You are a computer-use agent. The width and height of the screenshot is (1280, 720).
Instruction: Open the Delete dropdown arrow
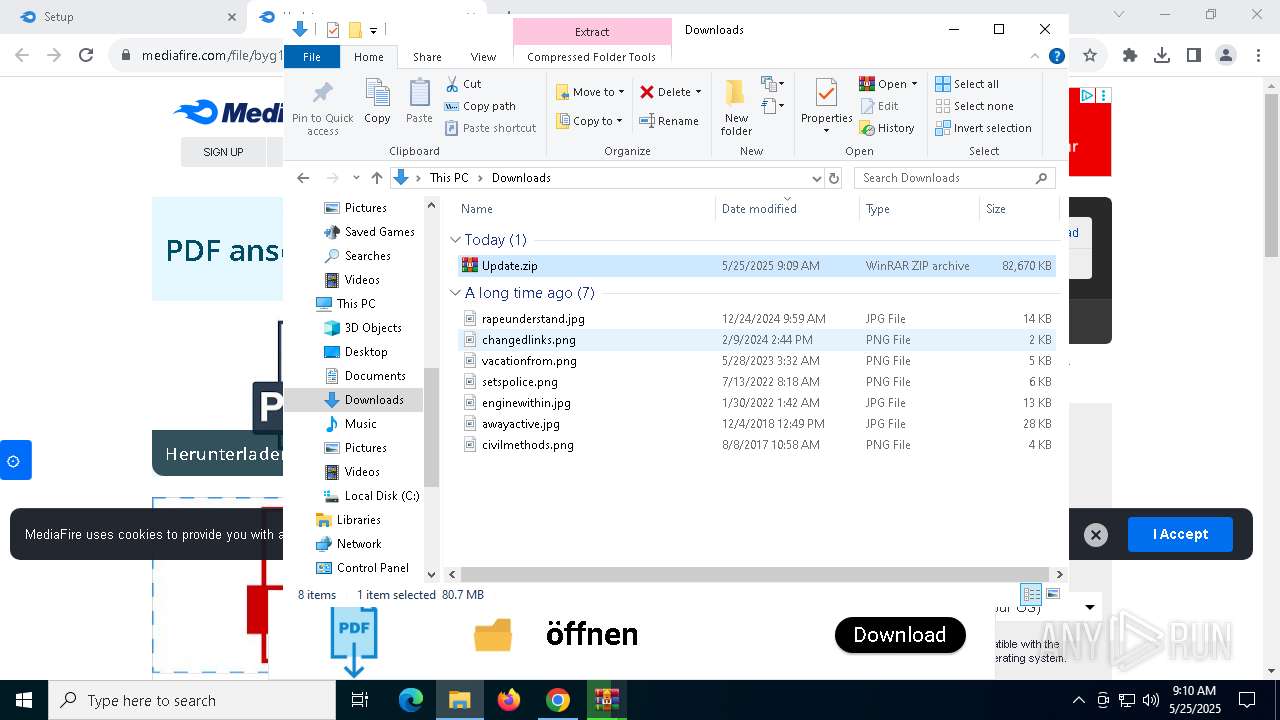698,92
